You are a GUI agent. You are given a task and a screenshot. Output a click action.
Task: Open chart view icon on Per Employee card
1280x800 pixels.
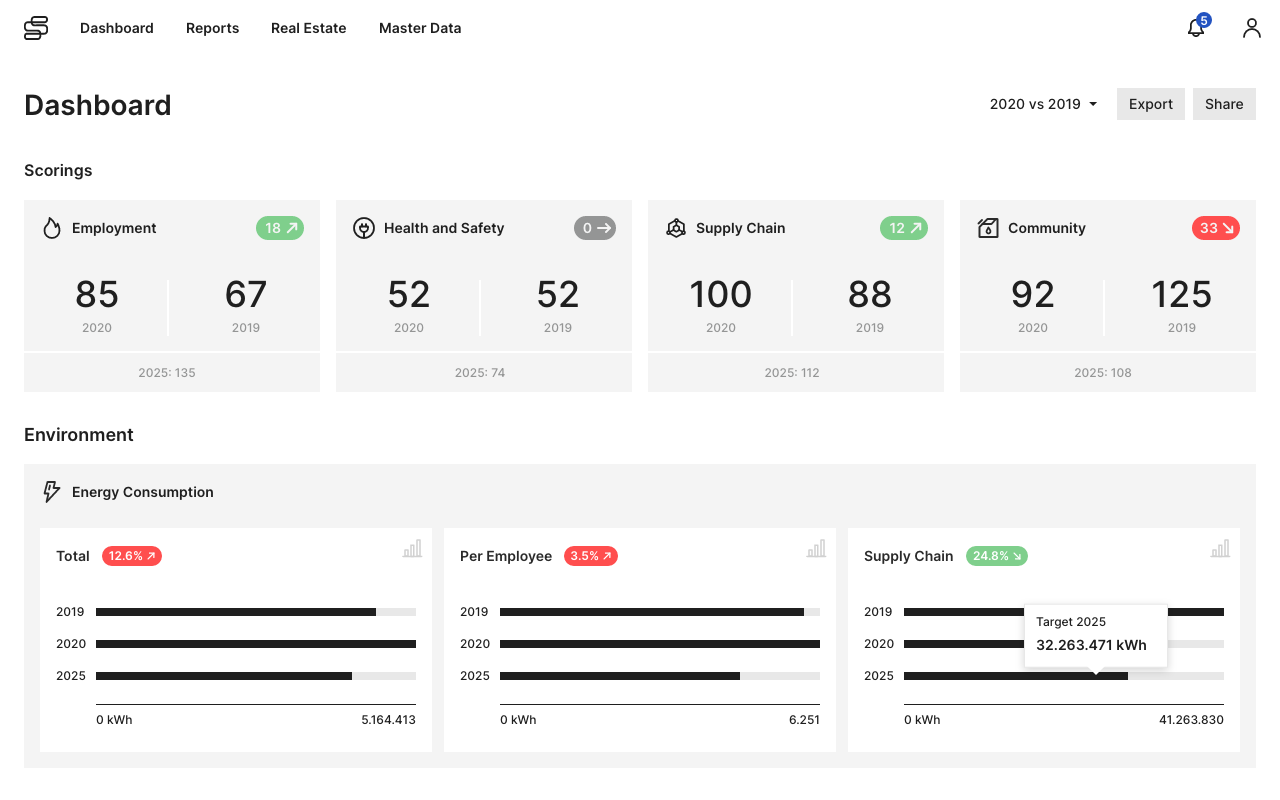pos(816,548)
